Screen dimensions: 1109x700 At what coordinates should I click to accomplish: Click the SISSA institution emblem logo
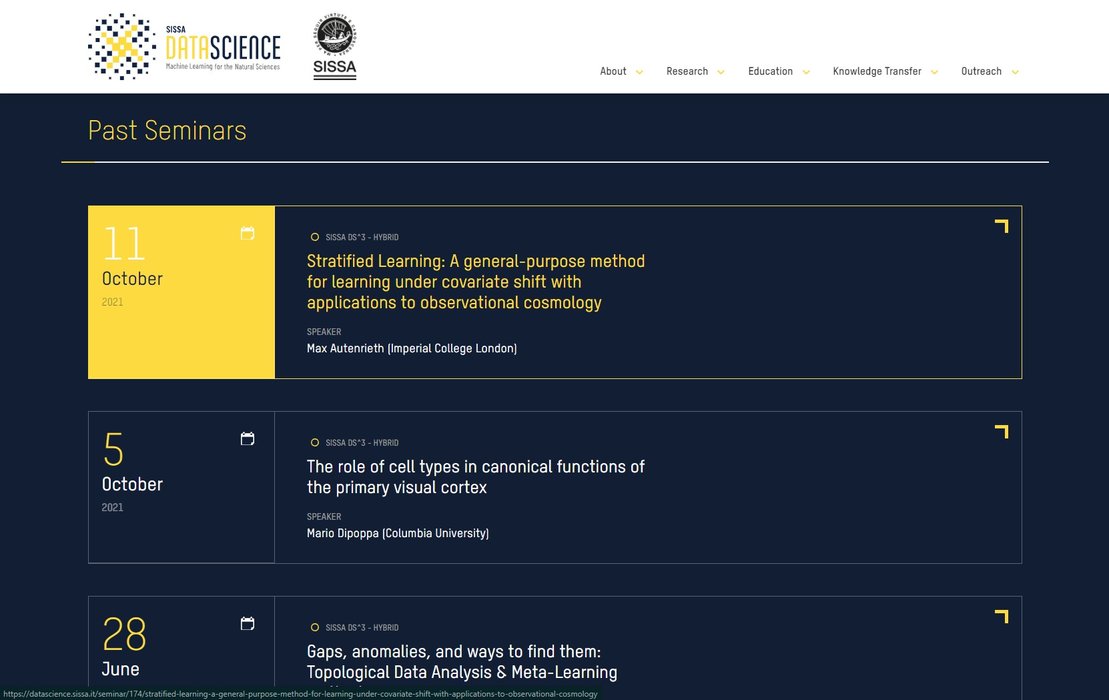pos(335,47)
